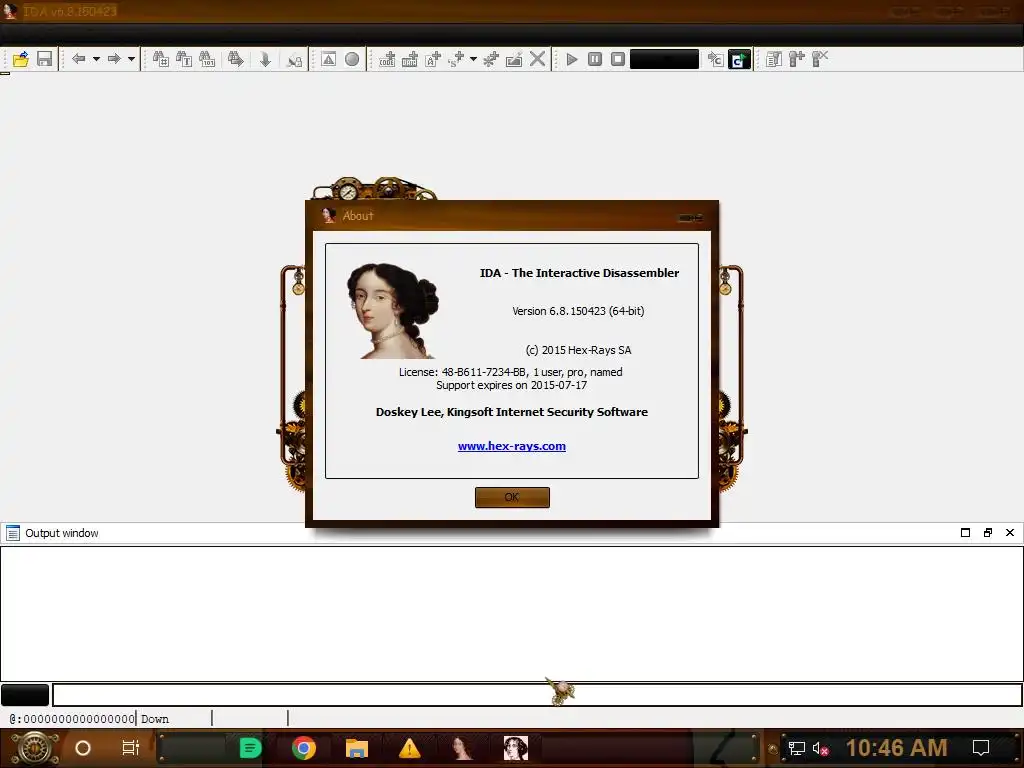Image resolution: width=1024 pixels, height=768 pixels.
Task: Open the back-navigation history dropdown arrow
Action: pos(96,59)
